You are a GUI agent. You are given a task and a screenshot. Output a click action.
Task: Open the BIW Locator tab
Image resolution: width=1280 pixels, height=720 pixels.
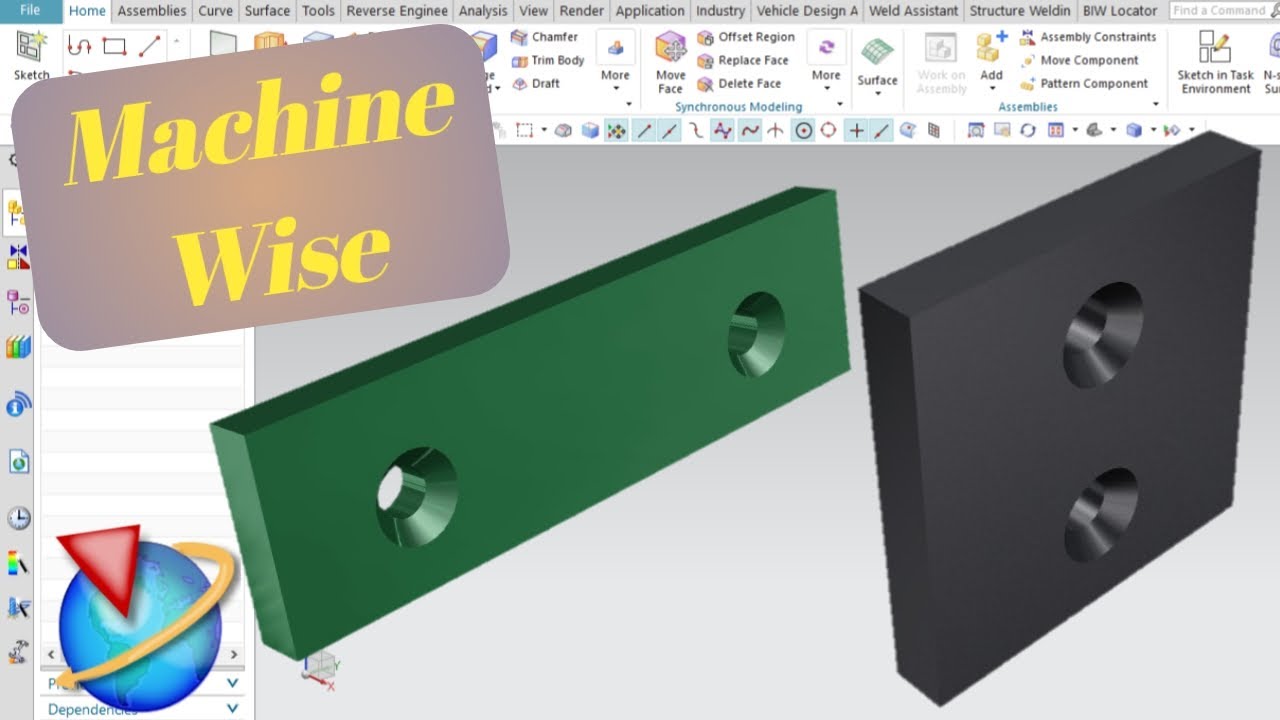coord(1120,11)
